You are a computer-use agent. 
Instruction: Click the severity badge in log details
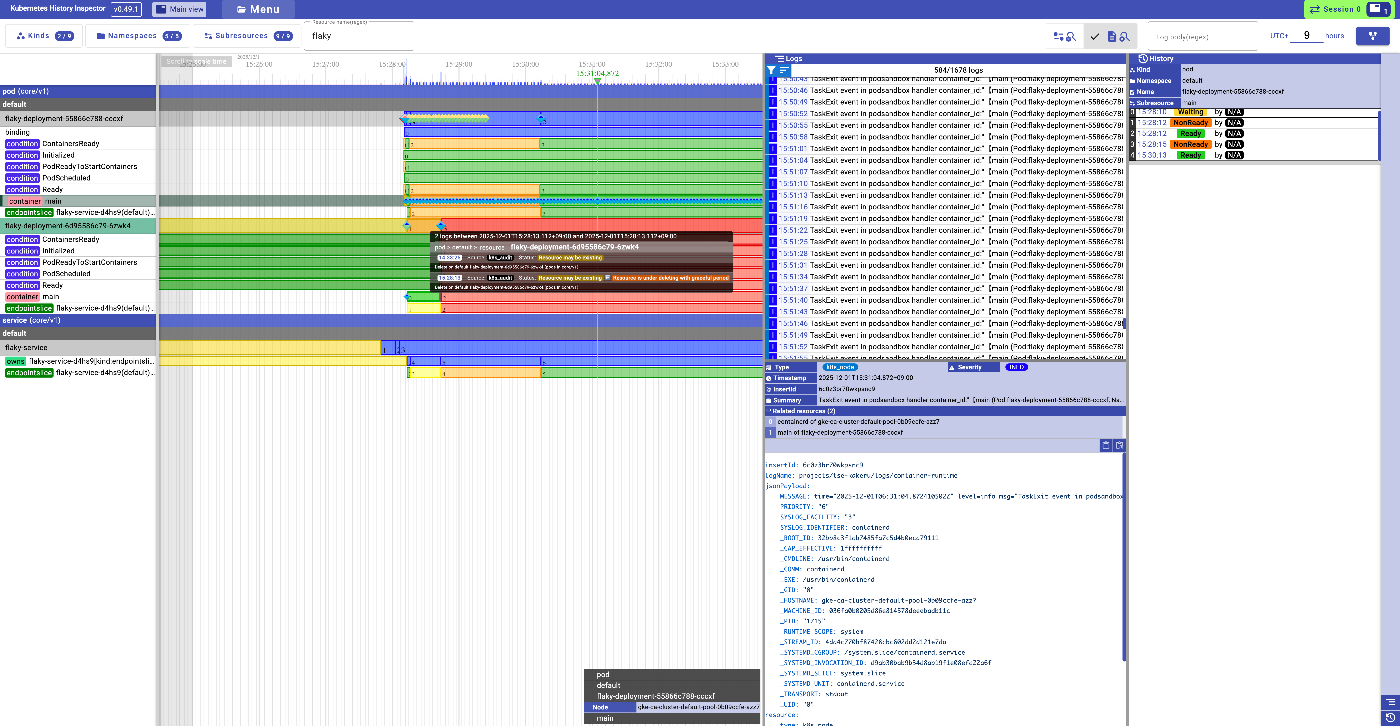tap(1017, 367)
